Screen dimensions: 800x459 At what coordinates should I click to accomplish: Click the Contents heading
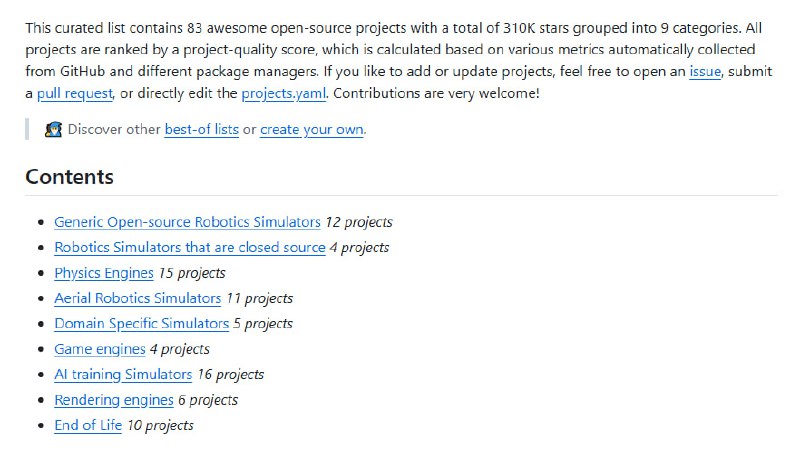pos(69,177)
